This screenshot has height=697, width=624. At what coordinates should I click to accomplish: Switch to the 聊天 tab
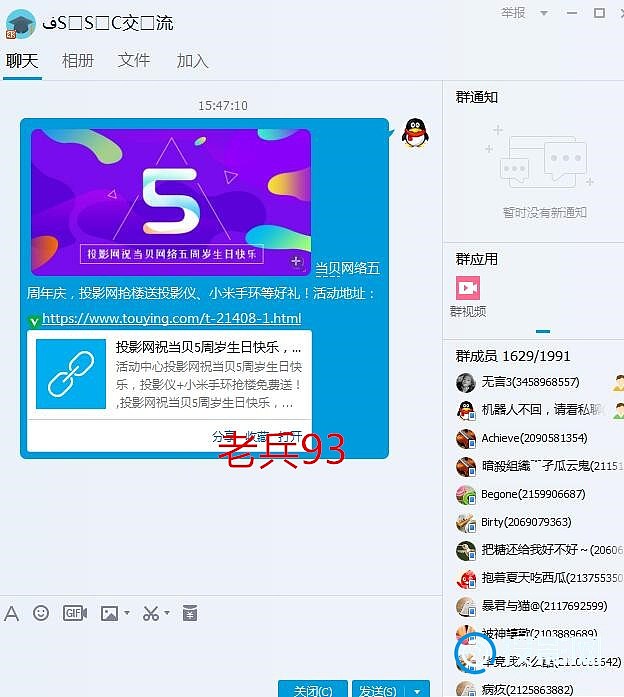coord(22,60)
